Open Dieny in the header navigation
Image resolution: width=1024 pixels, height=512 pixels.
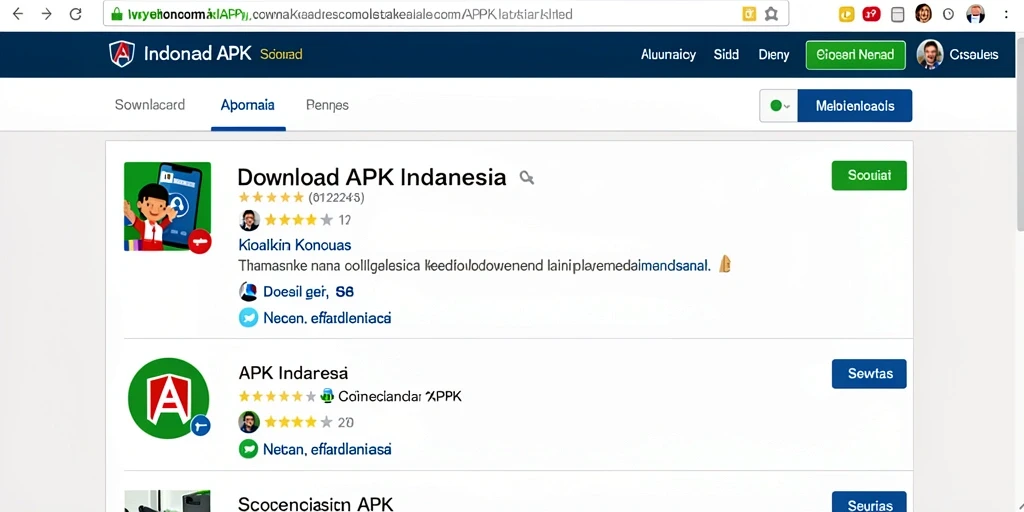[x=774, y=55]
